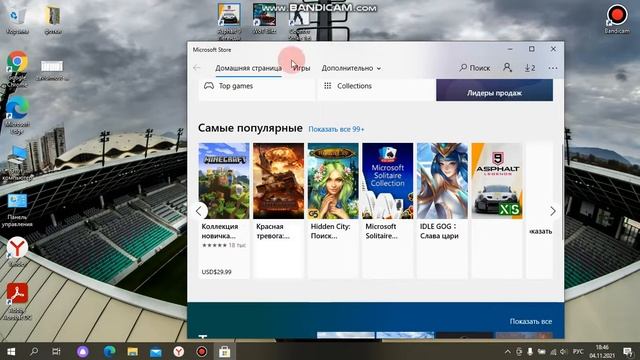Open the Store search (Поиск)
Image resolution: width=640 pixels, height=360 pixels.
(x=475, y=68)
